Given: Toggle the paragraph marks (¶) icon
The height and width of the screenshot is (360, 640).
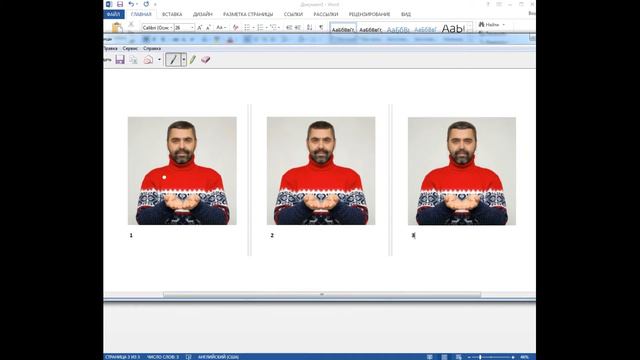Looking at the screenshot, I should click(x=321, y=27).
